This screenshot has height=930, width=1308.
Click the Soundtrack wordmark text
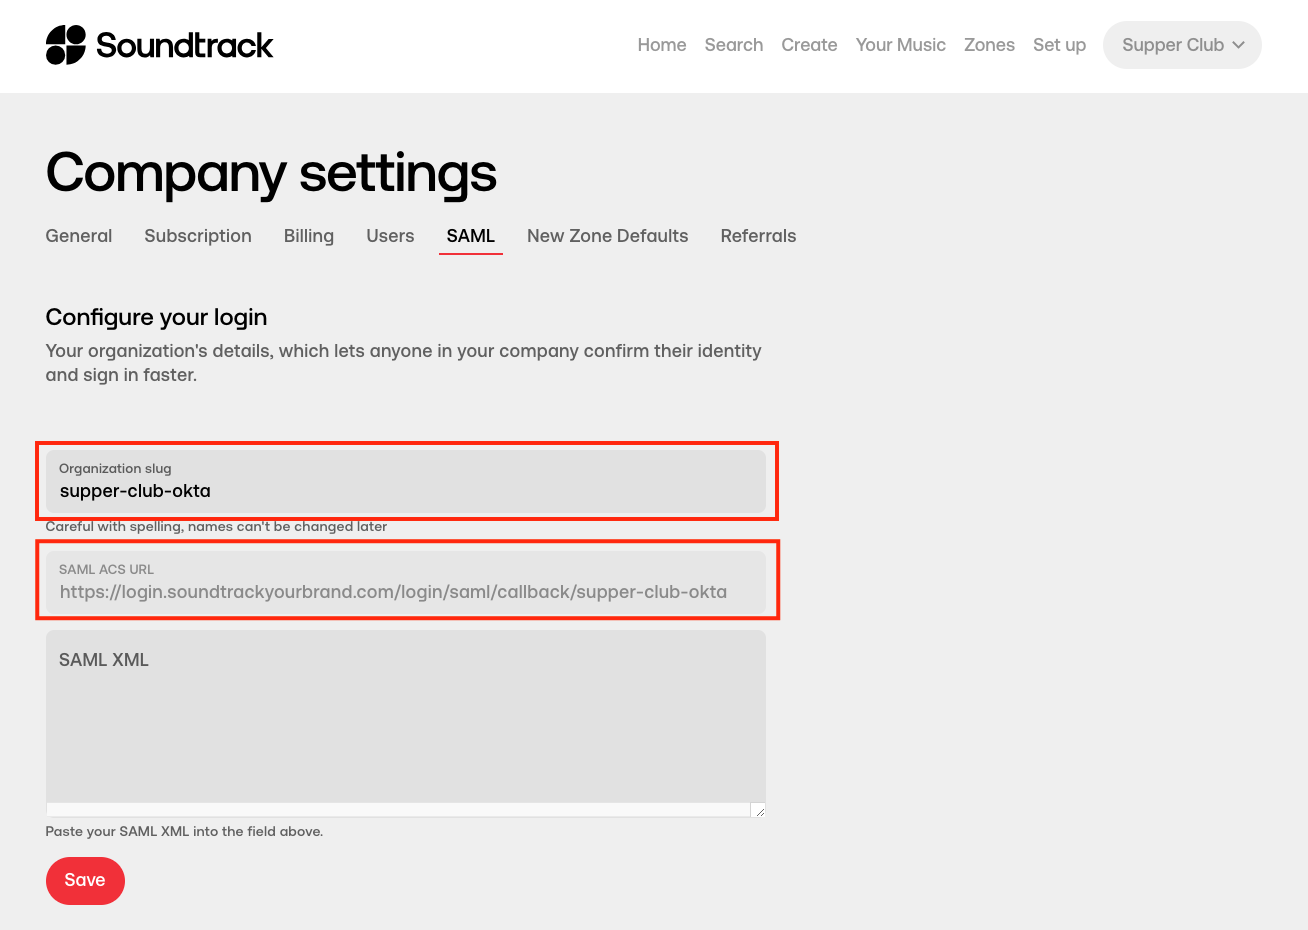pyautogui.click(x=184, y=45)
